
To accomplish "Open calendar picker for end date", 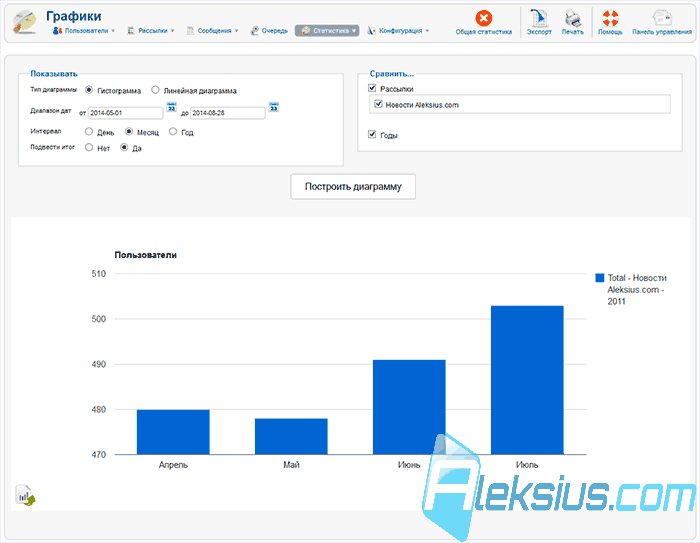I will pyautogui.click(x=274, y=107).
